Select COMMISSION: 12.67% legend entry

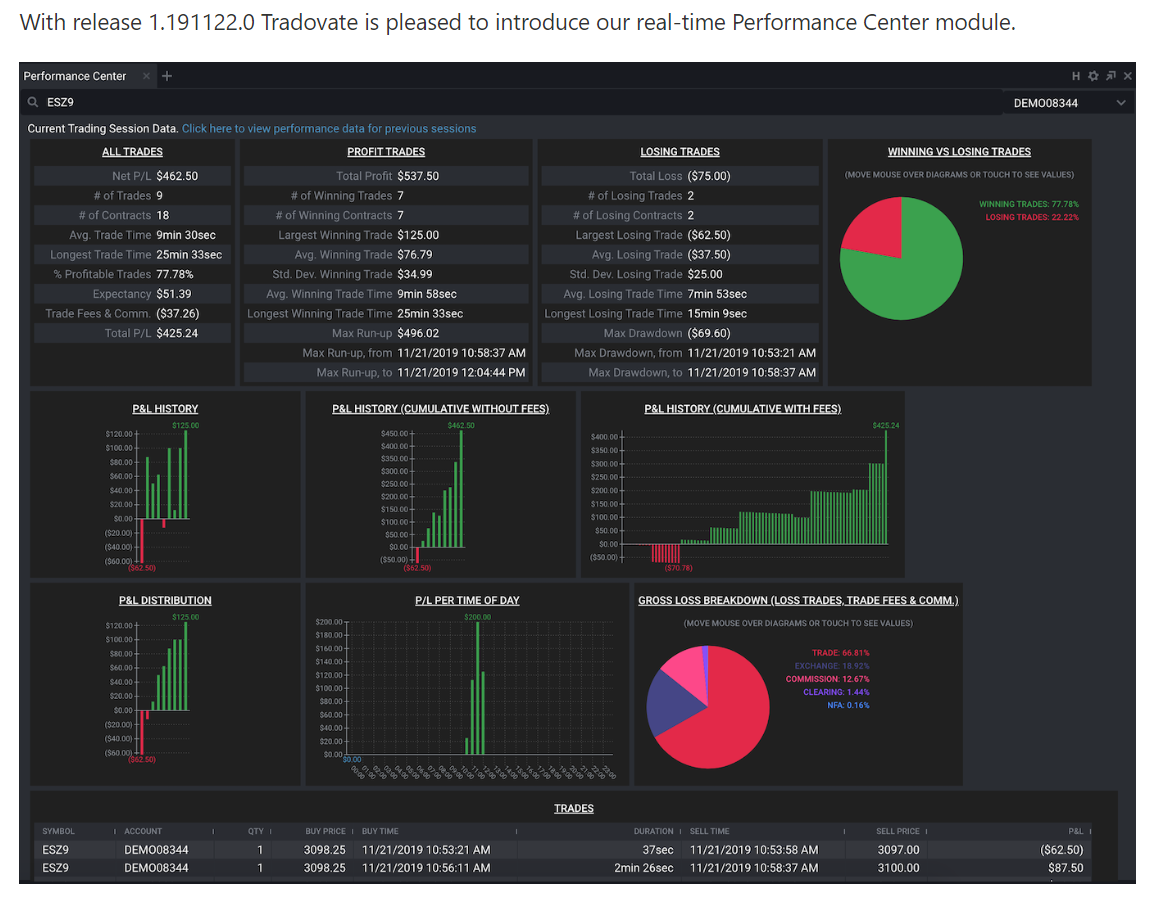(x=827, y=679)
